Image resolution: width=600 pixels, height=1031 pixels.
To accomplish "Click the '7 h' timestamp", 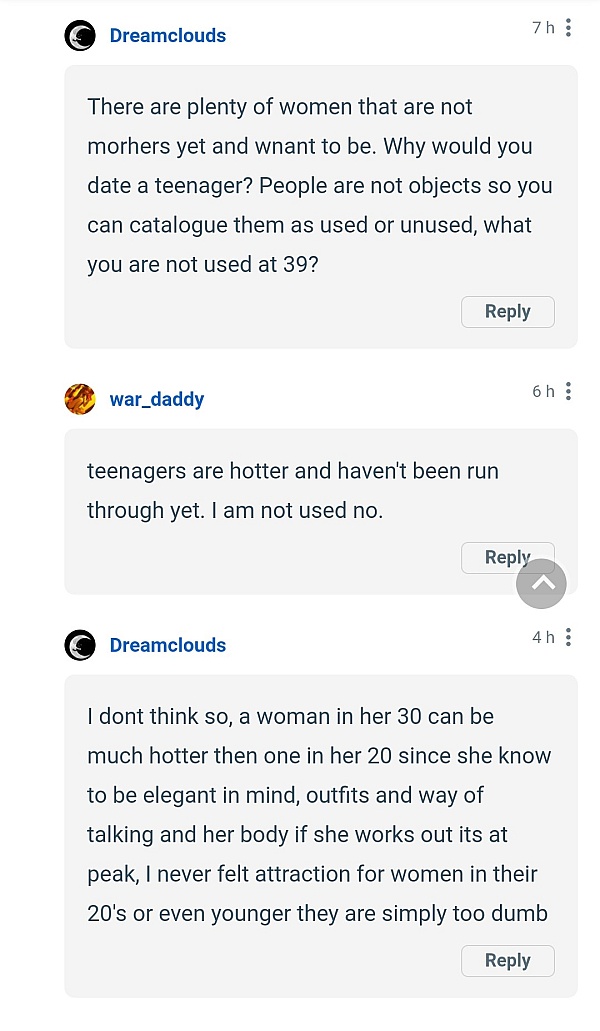I will click(543, 28).
